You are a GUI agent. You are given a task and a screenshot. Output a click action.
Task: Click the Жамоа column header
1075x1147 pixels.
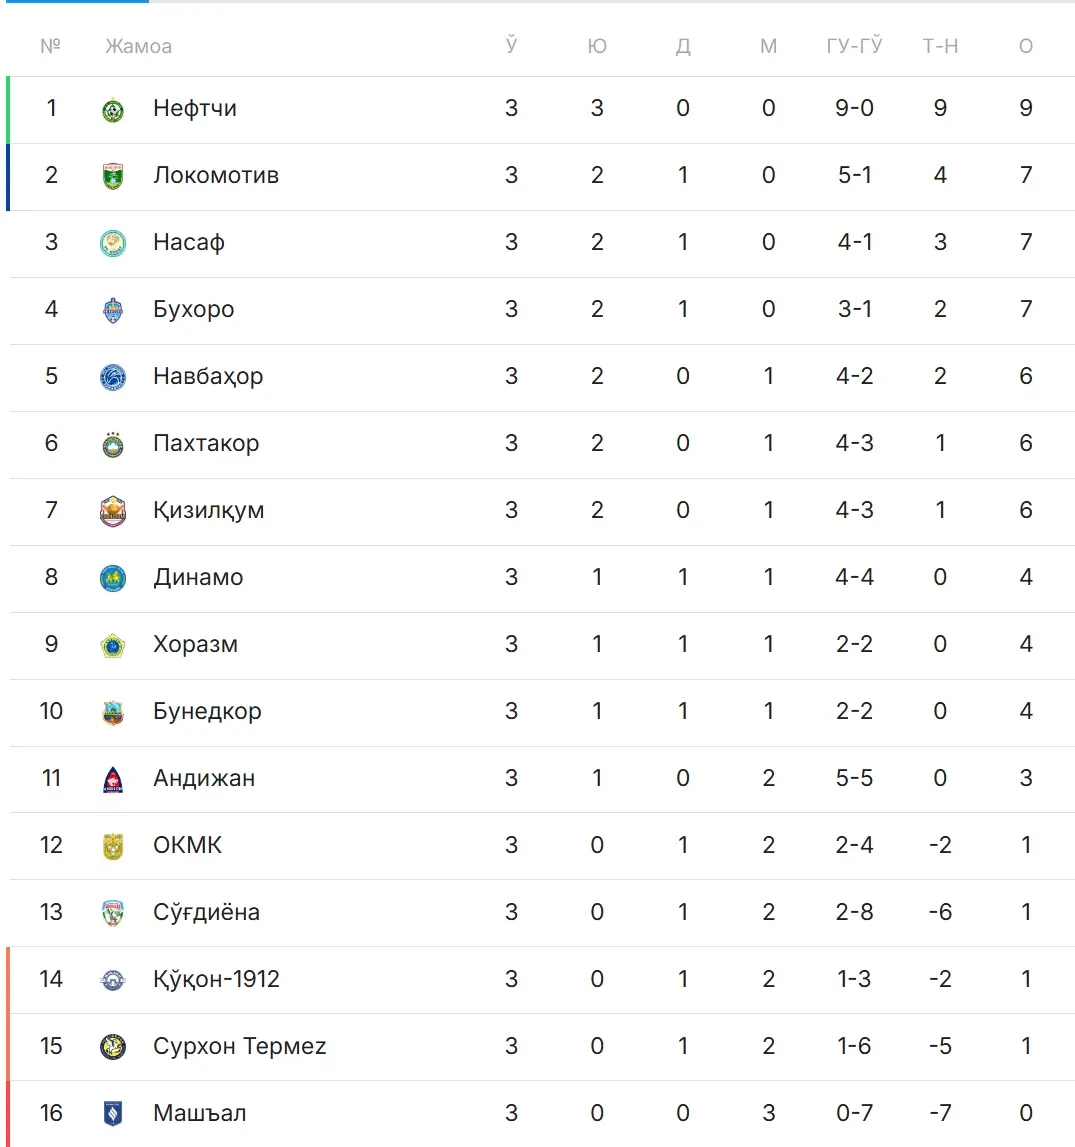point(138,46)
